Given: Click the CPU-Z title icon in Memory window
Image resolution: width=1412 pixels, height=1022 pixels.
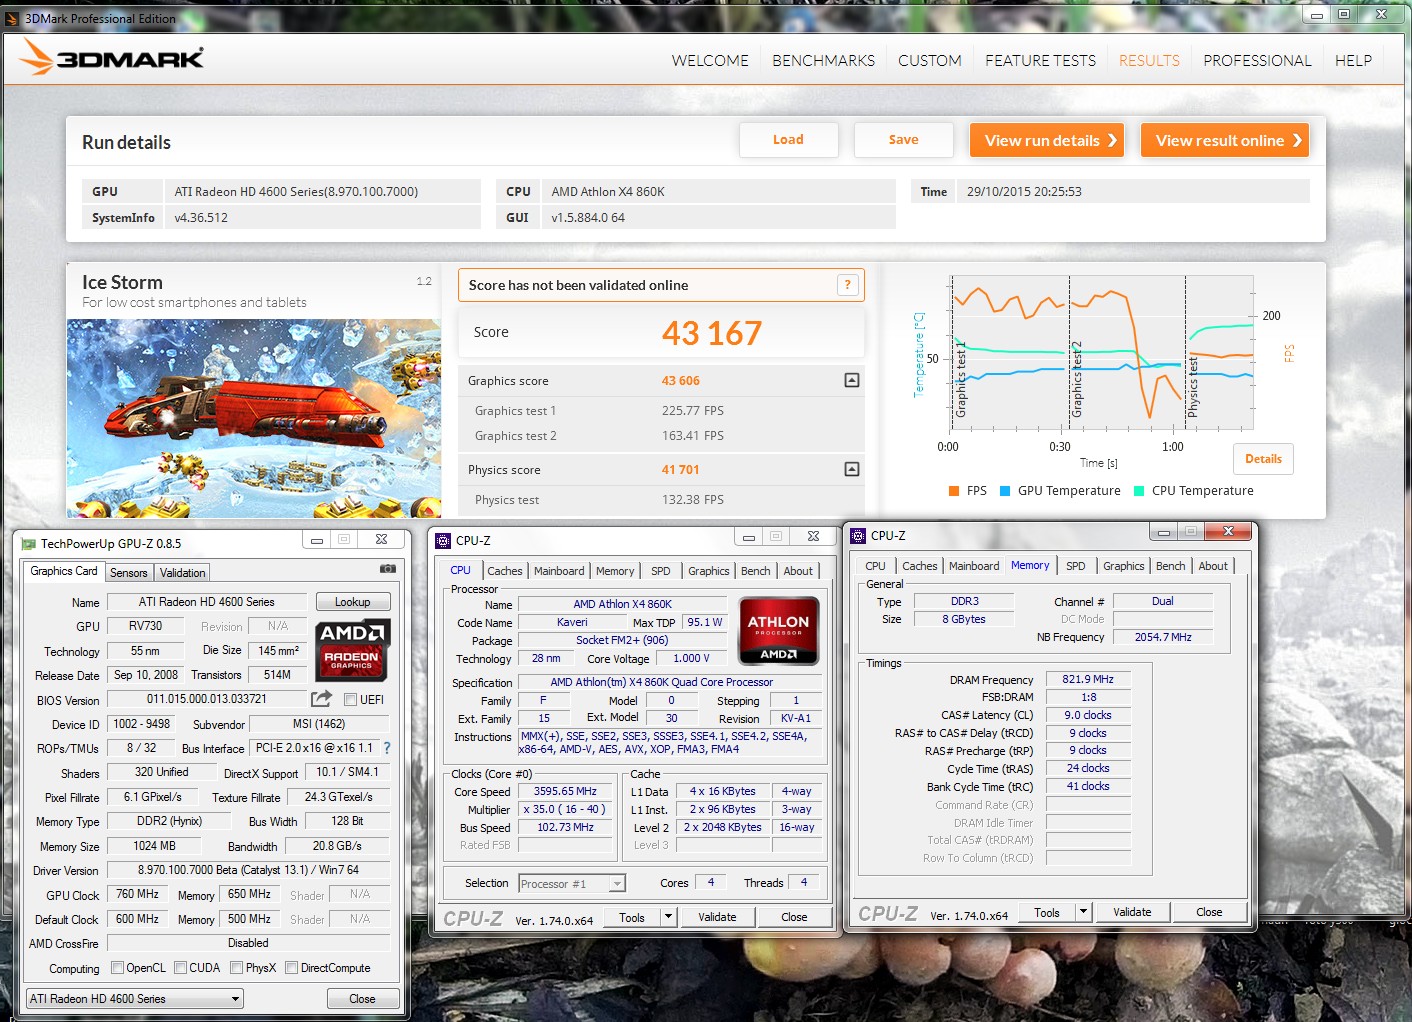Looking at the screenshot, I should (858, 536).
